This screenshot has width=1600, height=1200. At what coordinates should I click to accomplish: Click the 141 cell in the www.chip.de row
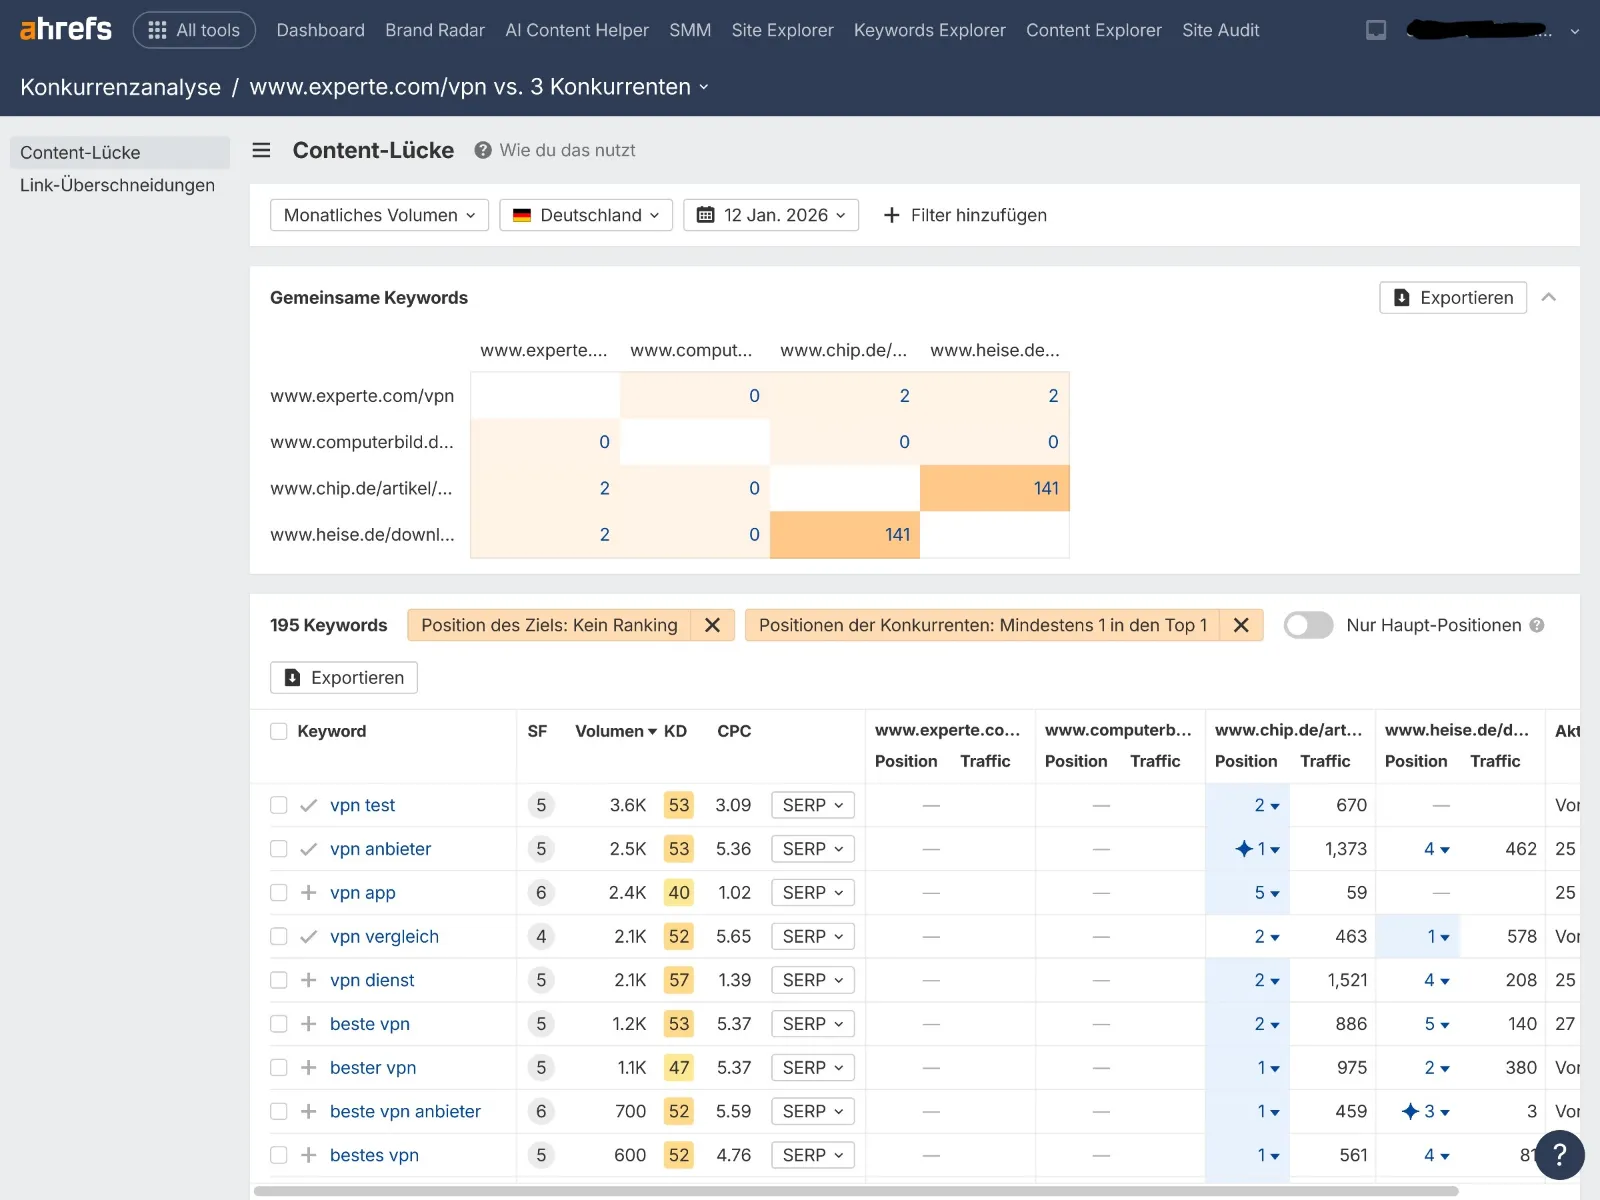click(995, 488)
